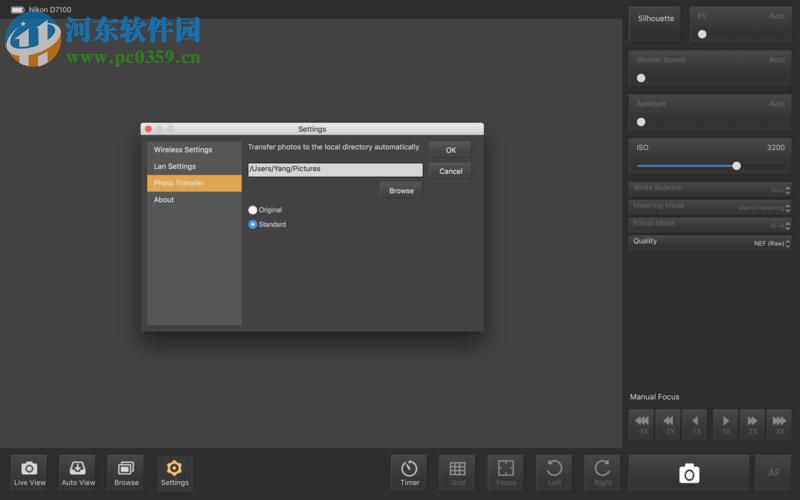
Task: Click the Auto View icon
Action: click(78, 472)
